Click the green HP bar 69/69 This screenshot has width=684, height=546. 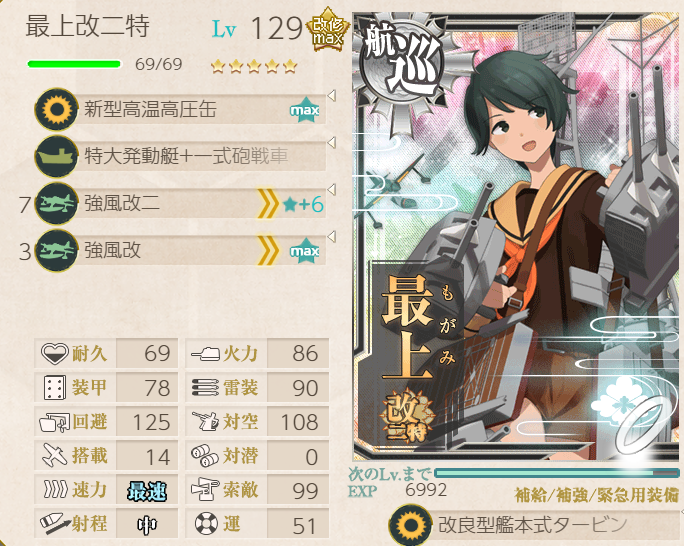point(75,64)
